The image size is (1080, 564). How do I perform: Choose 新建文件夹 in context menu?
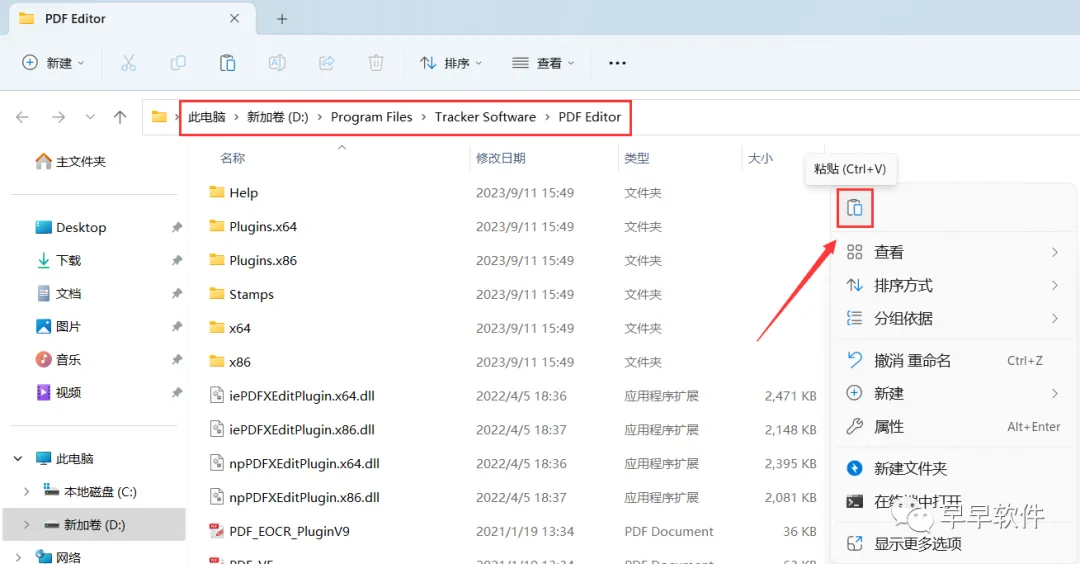click(953, 468)
